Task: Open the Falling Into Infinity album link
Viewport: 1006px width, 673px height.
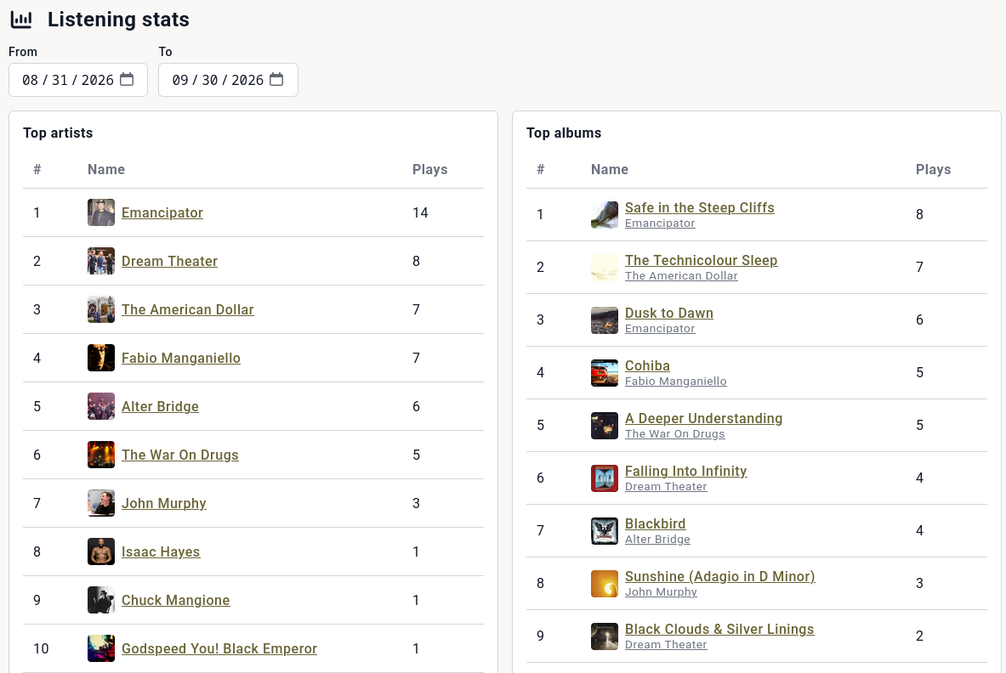Action: coord(686,471)
